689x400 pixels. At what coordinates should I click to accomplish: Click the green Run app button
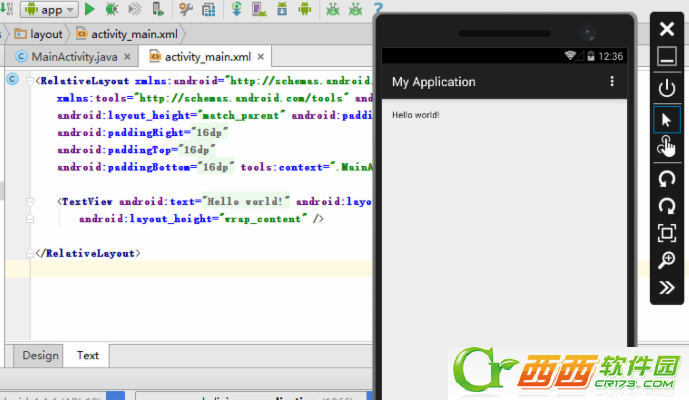(89, 9)
